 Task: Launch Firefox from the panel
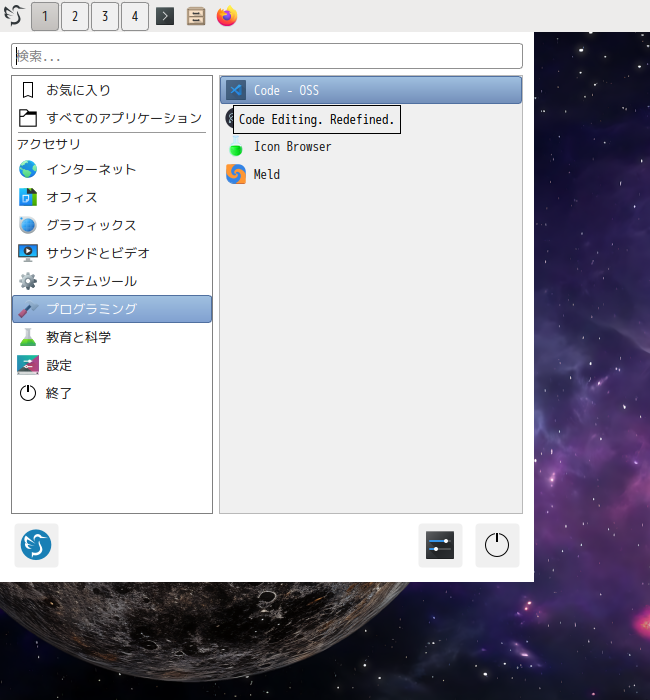[227, 16]
